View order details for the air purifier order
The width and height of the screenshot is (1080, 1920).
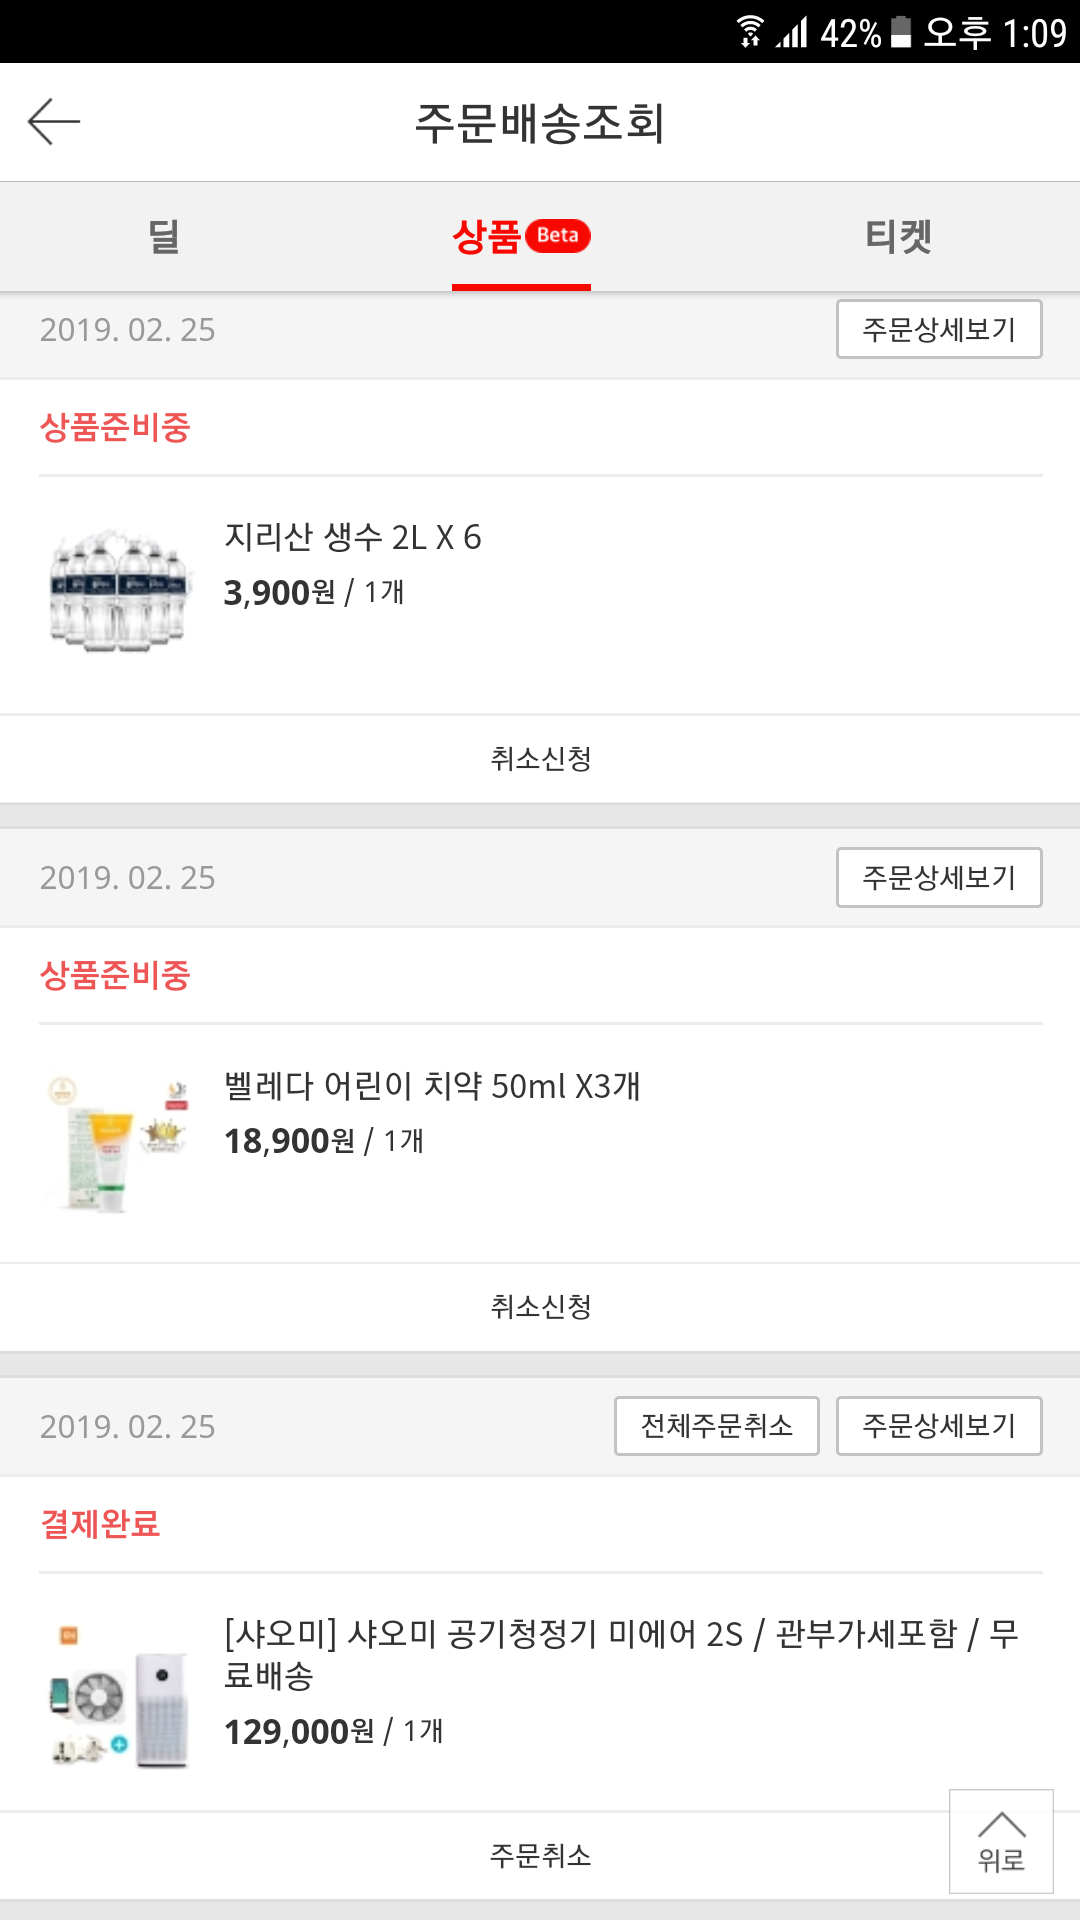[939, 1426]
